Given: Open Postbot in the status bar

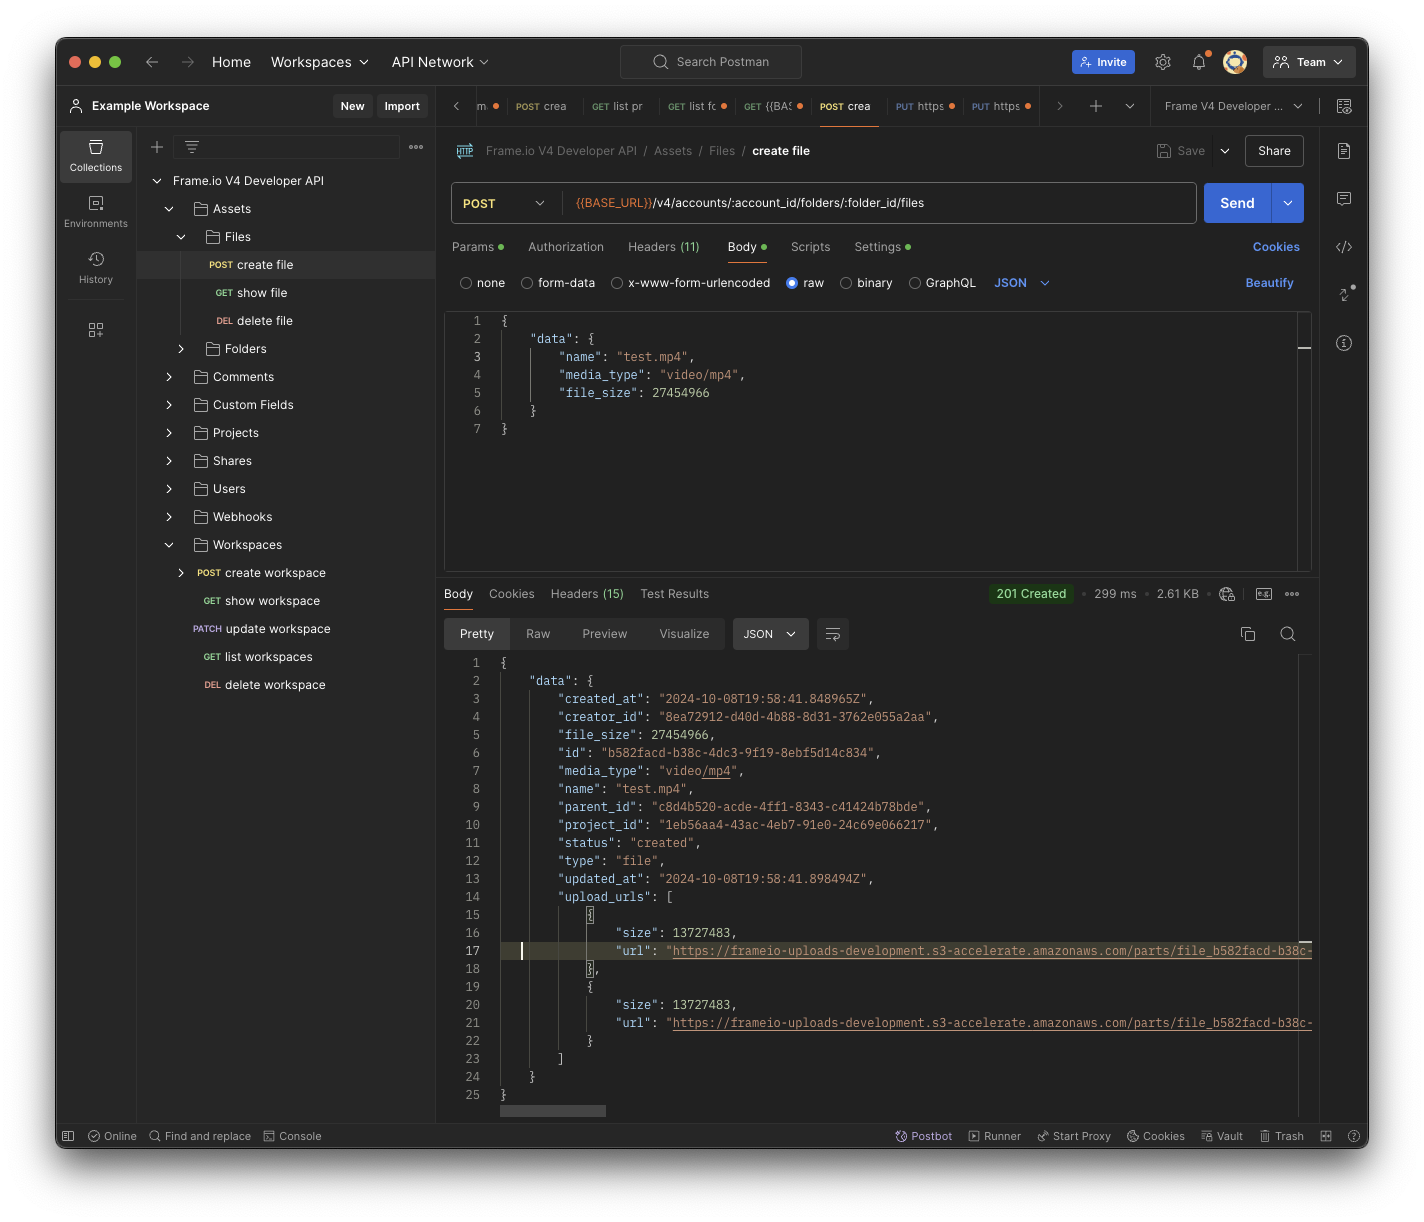Looking at the screenshot, I should [x=923, y=1136].
